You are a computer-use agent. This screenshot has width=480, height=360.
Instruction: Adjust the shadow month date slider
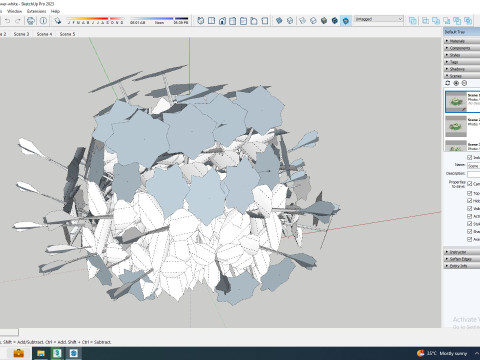coord(95,19)
